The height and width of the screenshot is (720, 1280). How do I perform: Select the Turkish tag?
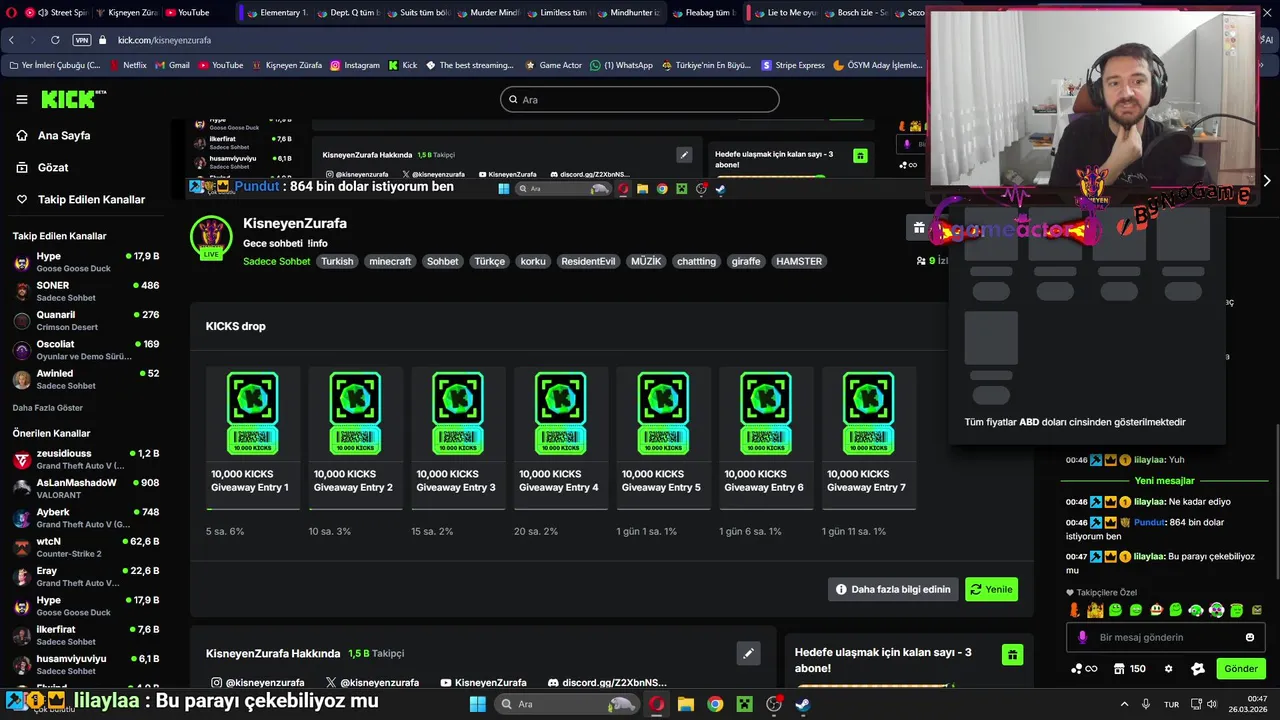pos(337,261)
